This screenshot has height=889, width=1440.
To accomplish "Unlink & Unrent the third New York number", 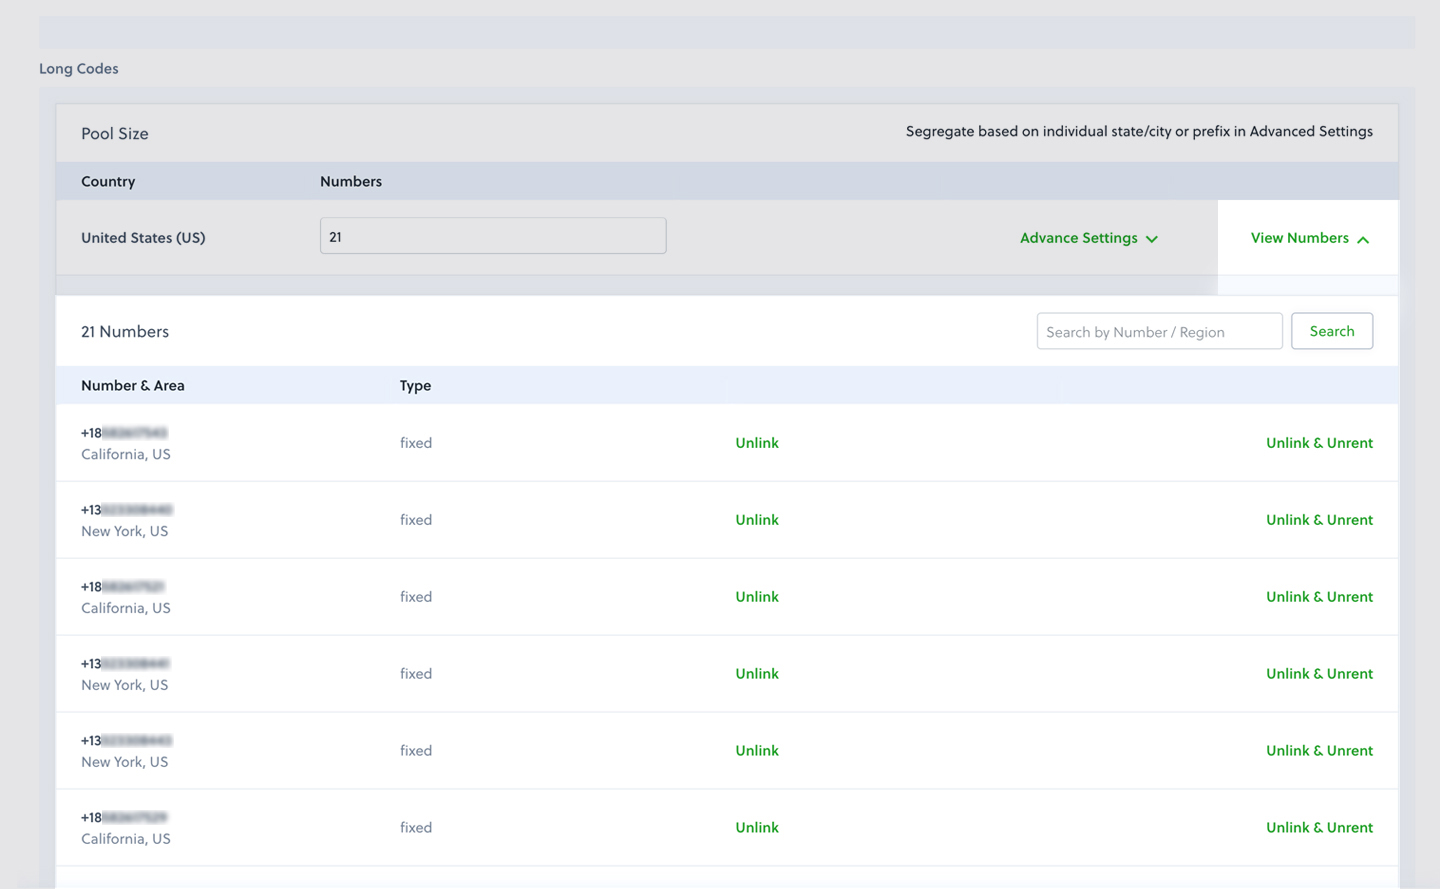I will tap(1319, 751).
